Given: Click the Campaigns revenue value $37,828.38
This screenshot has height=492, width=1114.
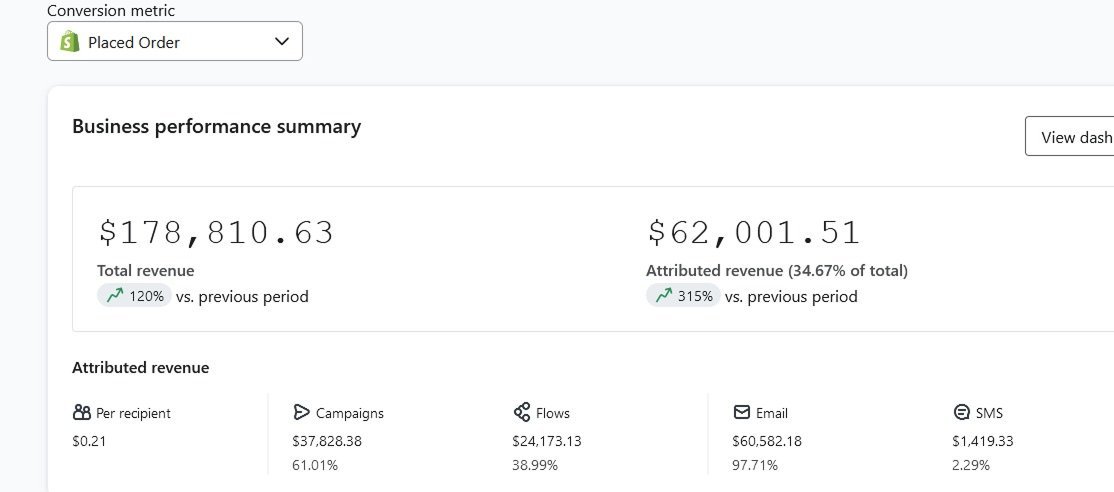Looking at the screenshot, I should 327,441.
